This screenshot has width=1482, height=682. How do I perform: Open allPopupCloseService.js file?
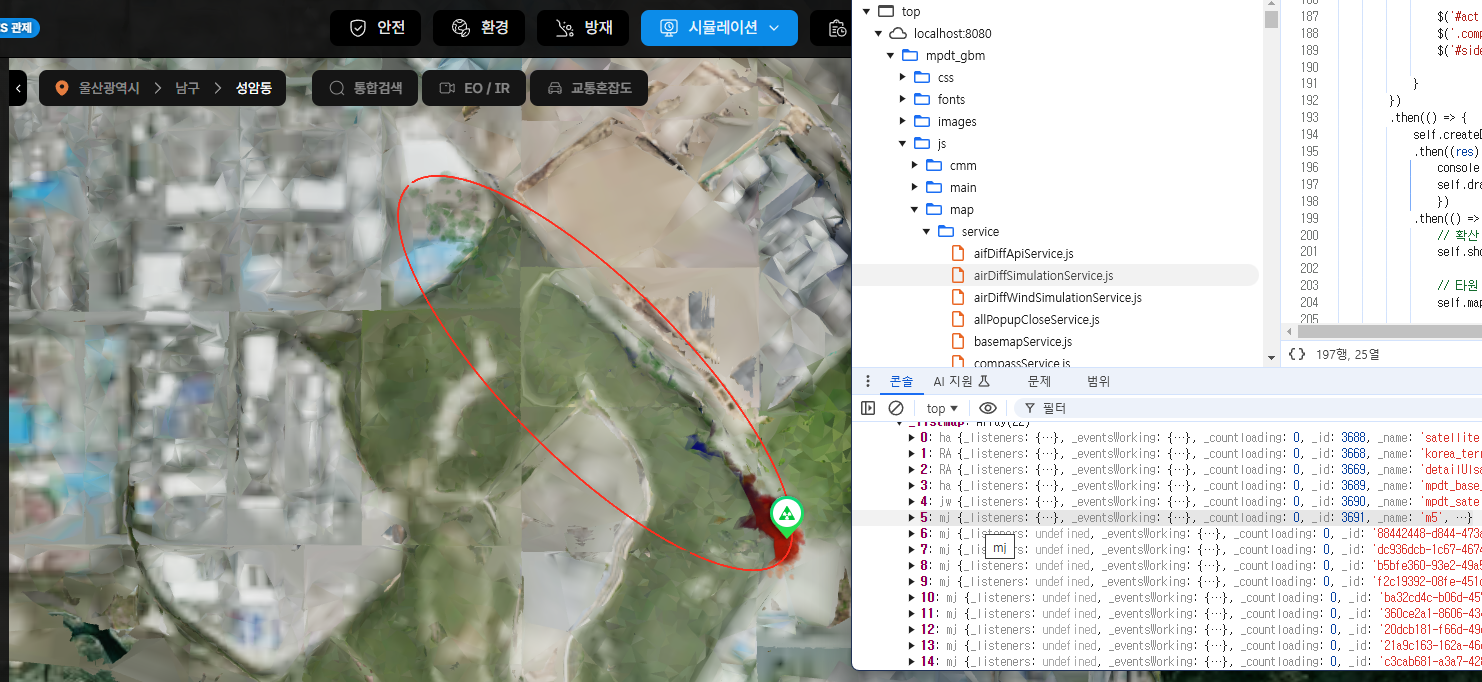(1036, 319)
